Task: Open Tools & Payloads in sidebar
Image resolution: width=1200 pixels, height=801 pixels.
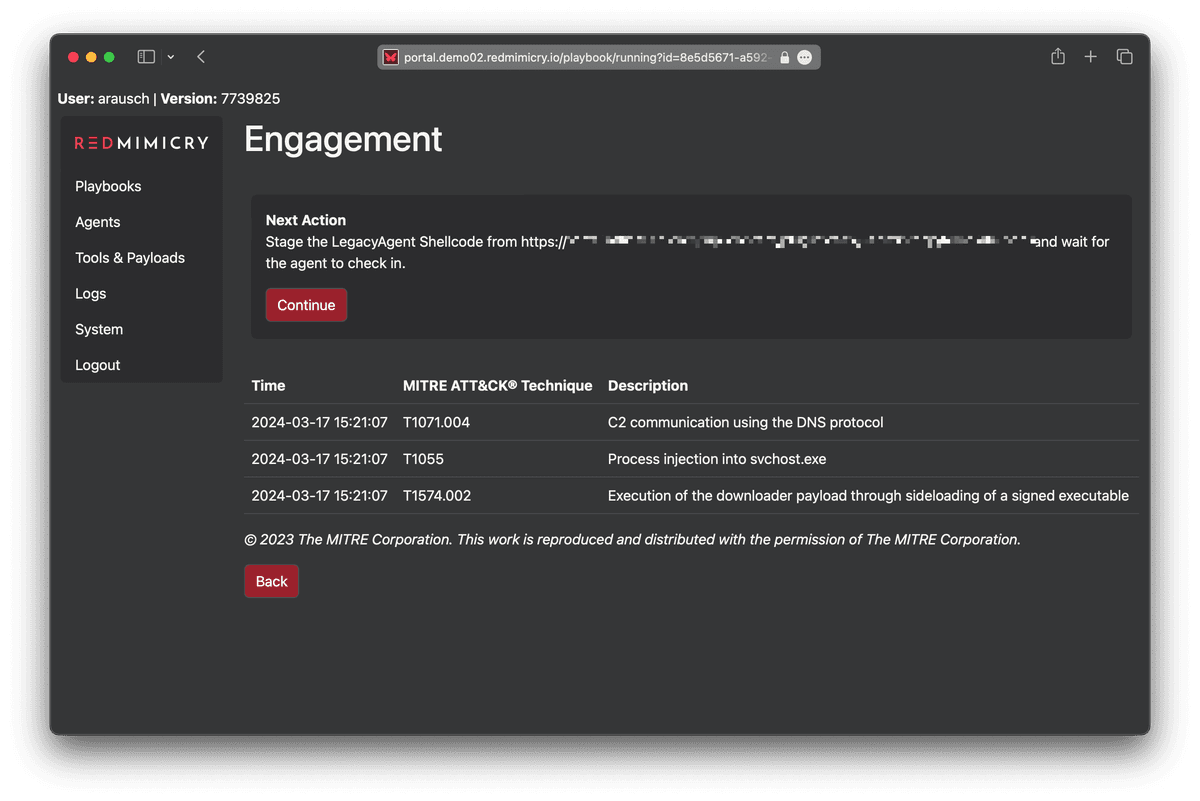Action: pyautogui.click(x=130, y=258)
